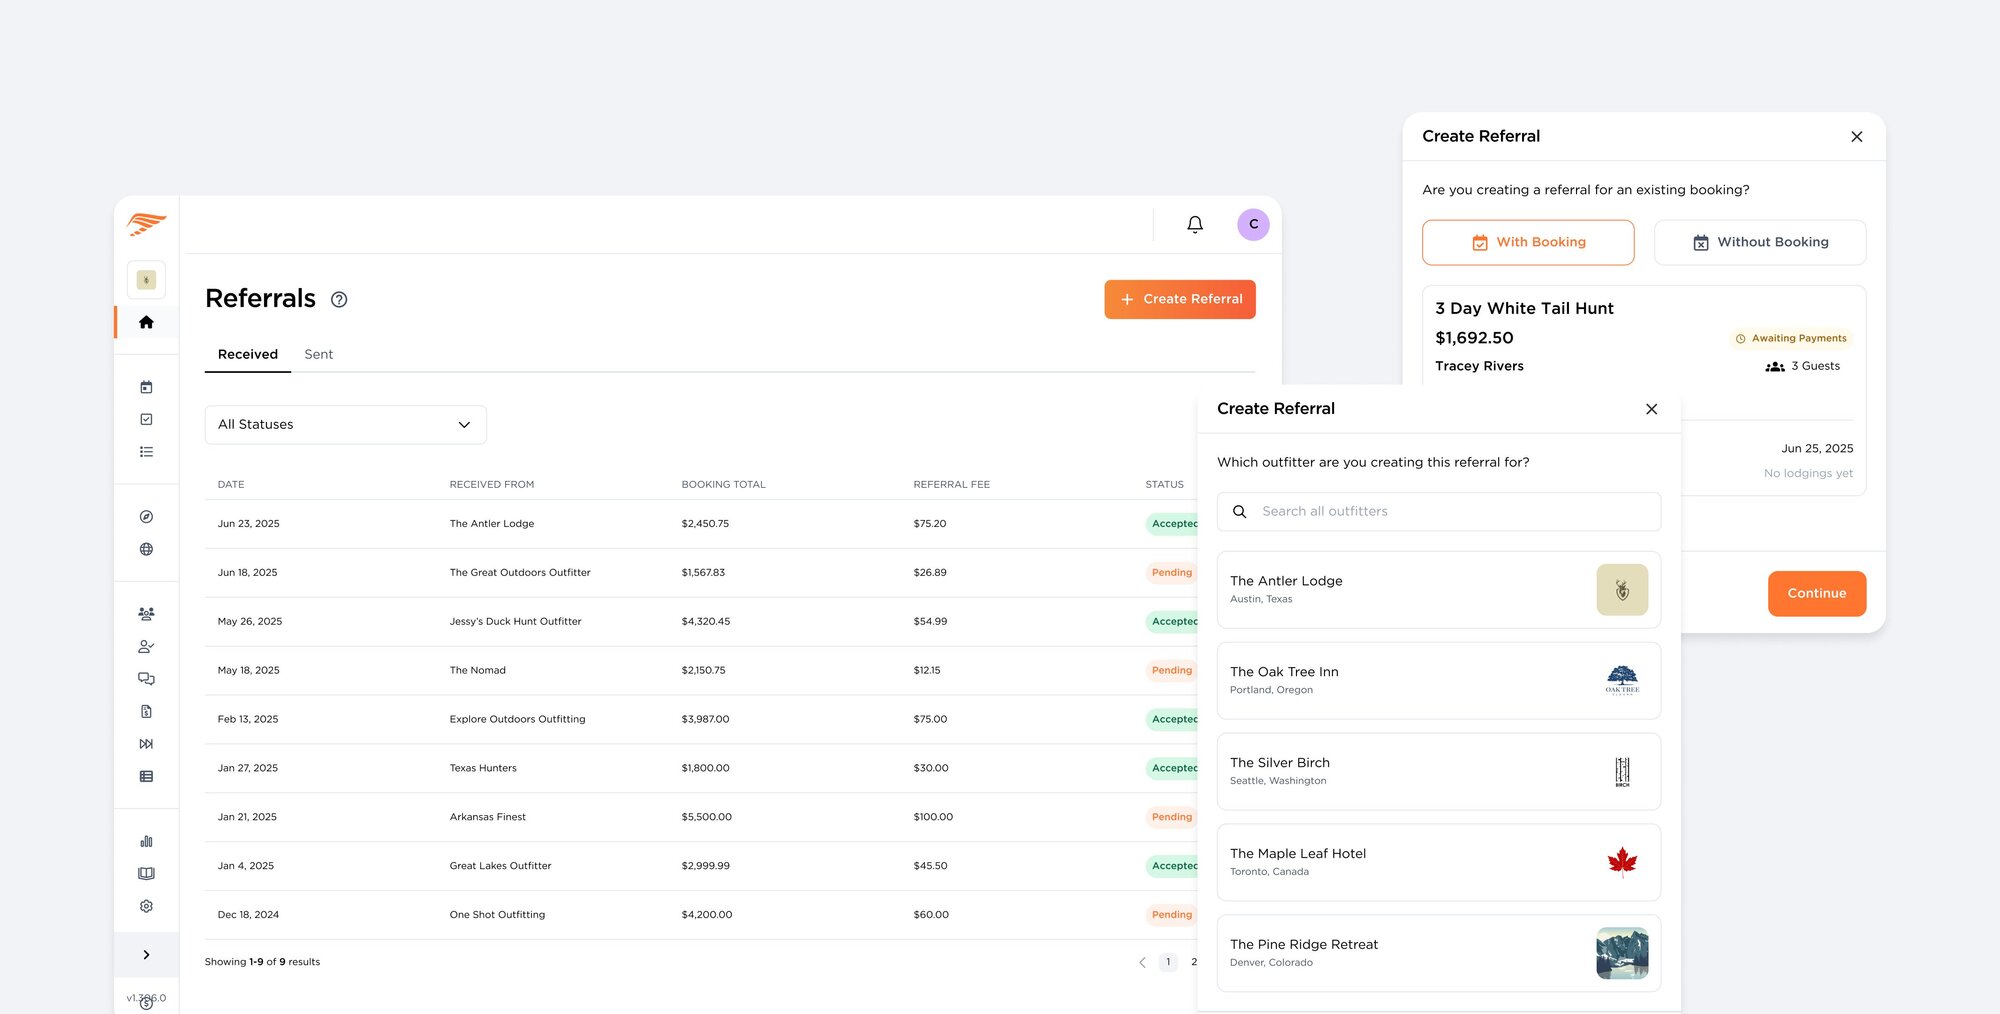Open the home icon in sidebar

coord(146,322)
